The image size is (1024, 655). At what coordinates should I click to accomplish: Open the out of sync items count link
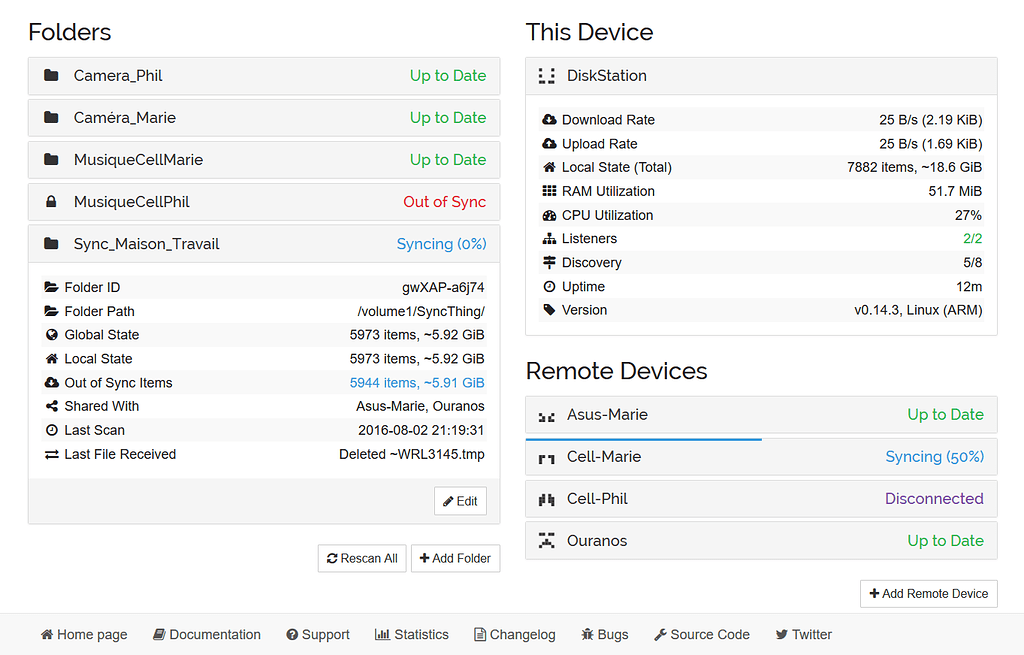tap(417, 383)
